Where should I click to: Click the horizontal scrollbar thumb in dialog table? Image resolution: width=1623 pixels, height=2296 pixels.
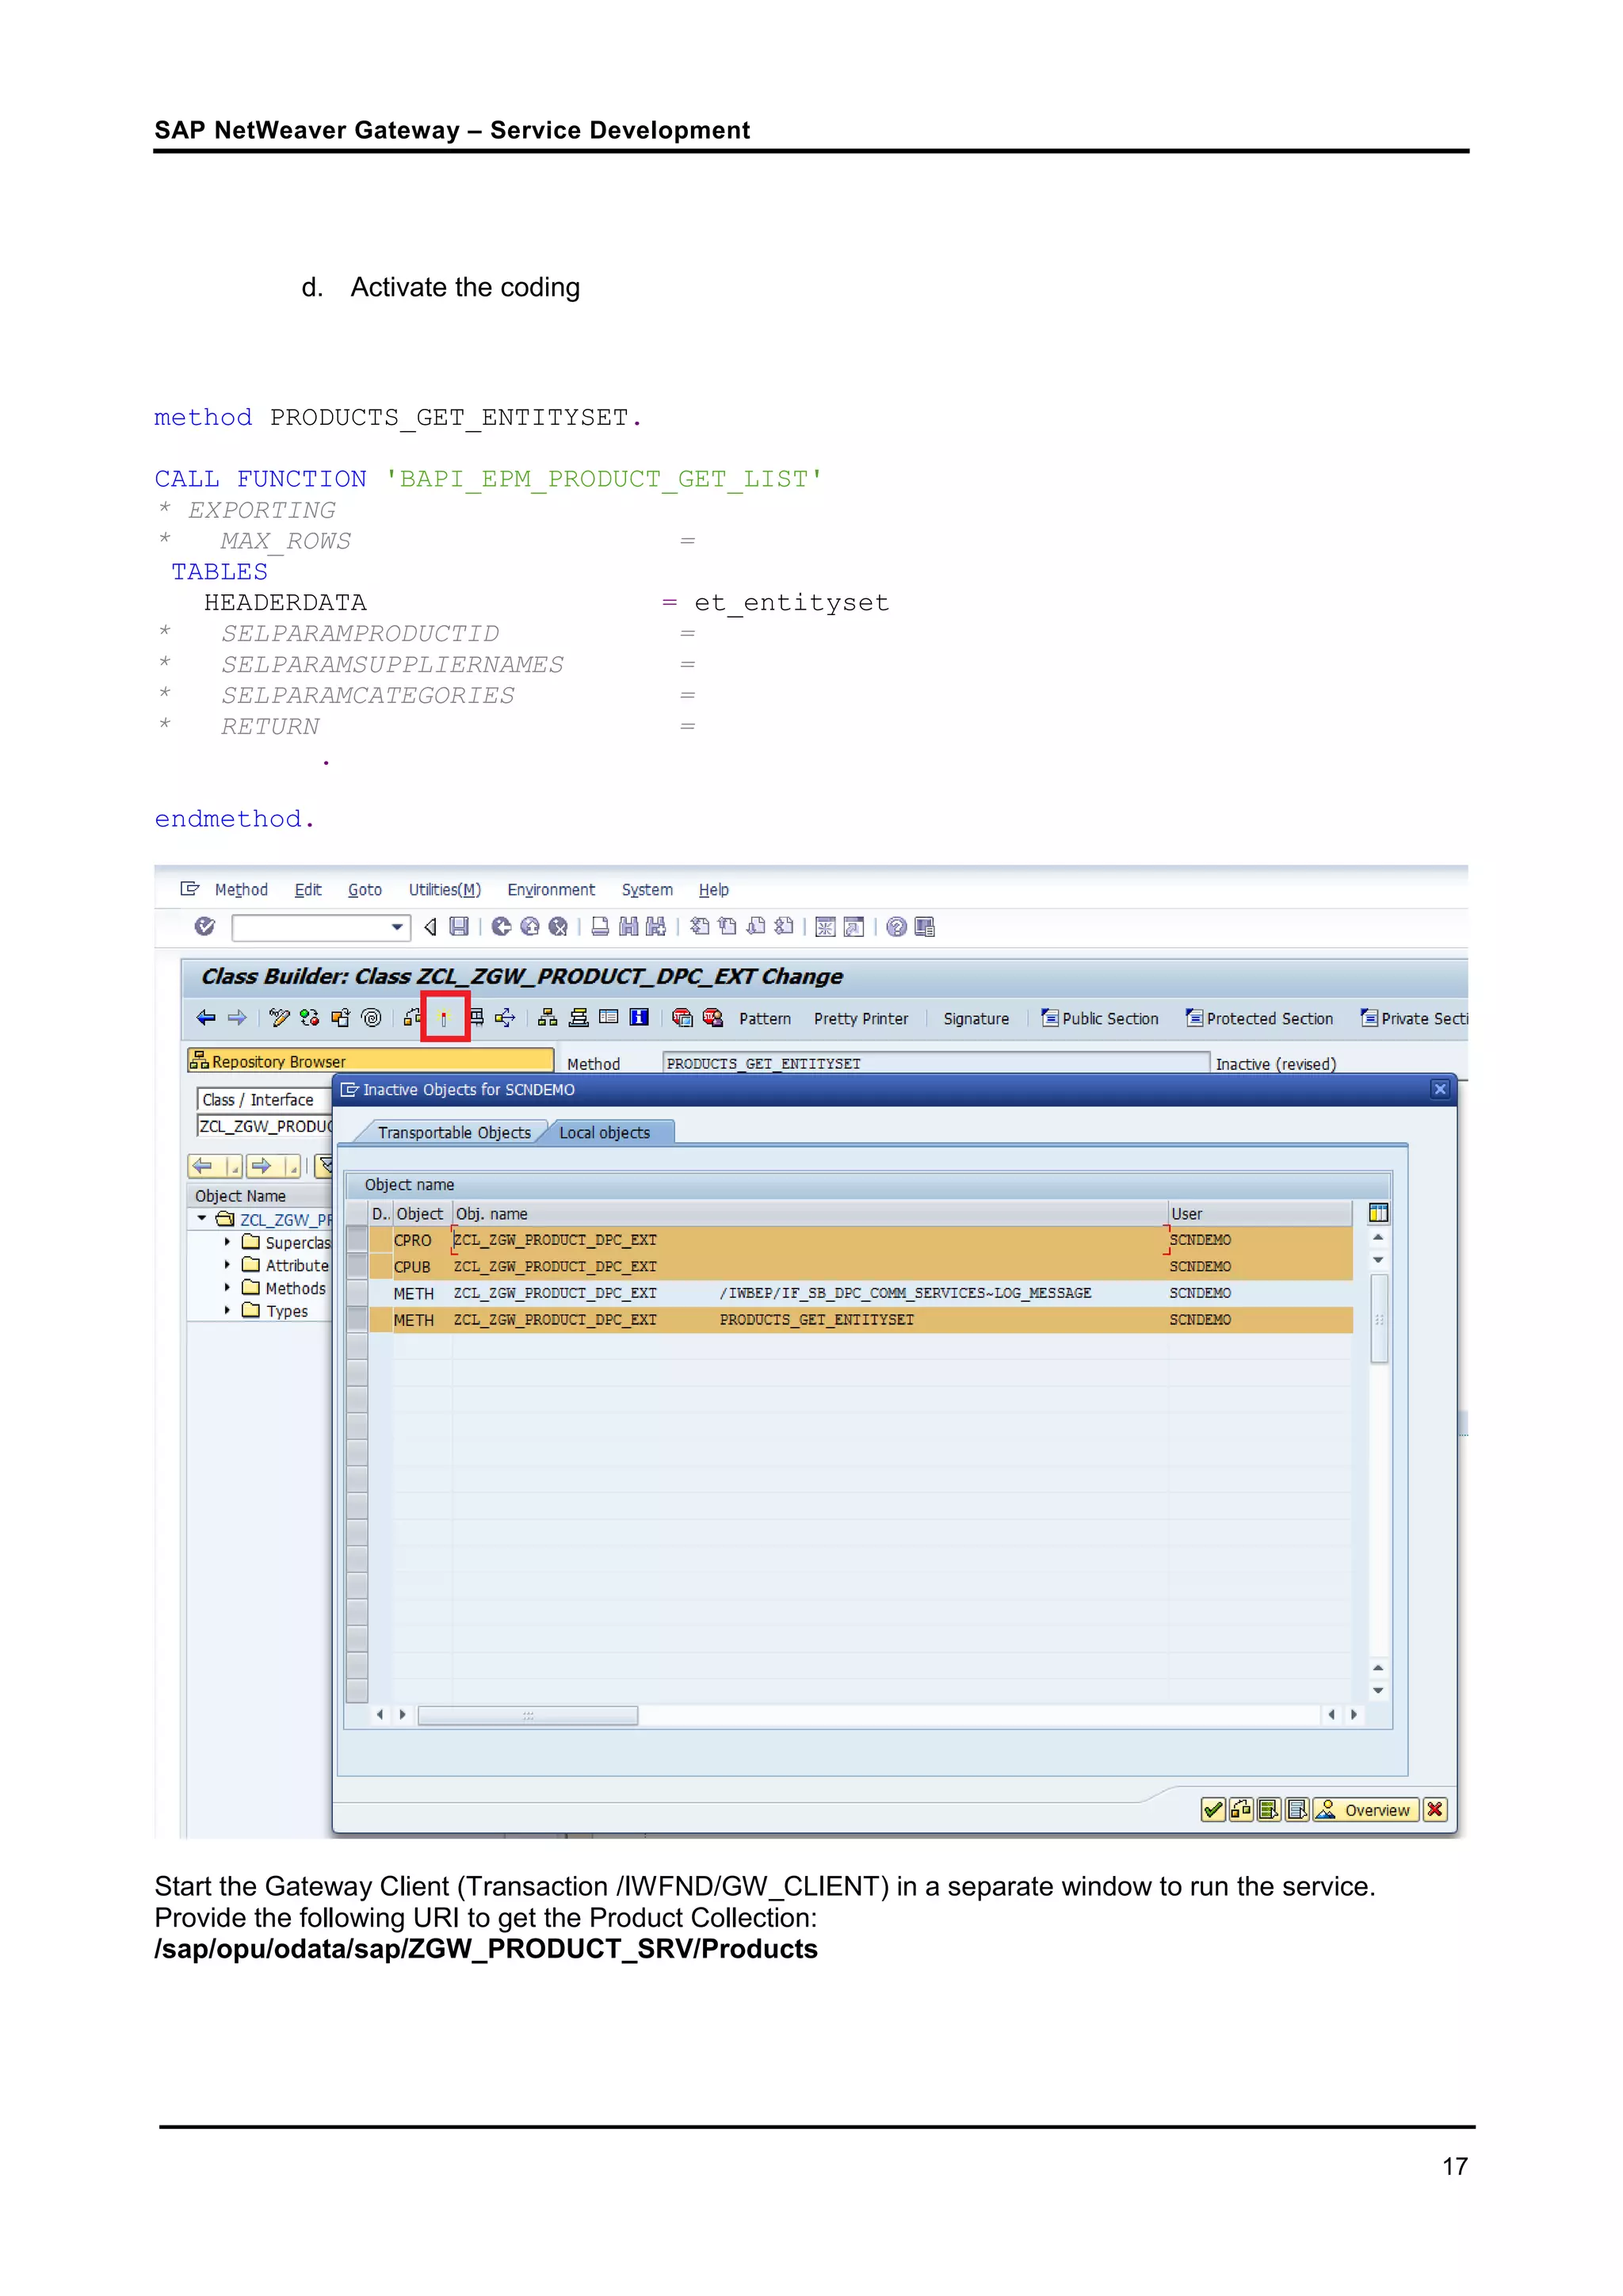click(528, 1715)
